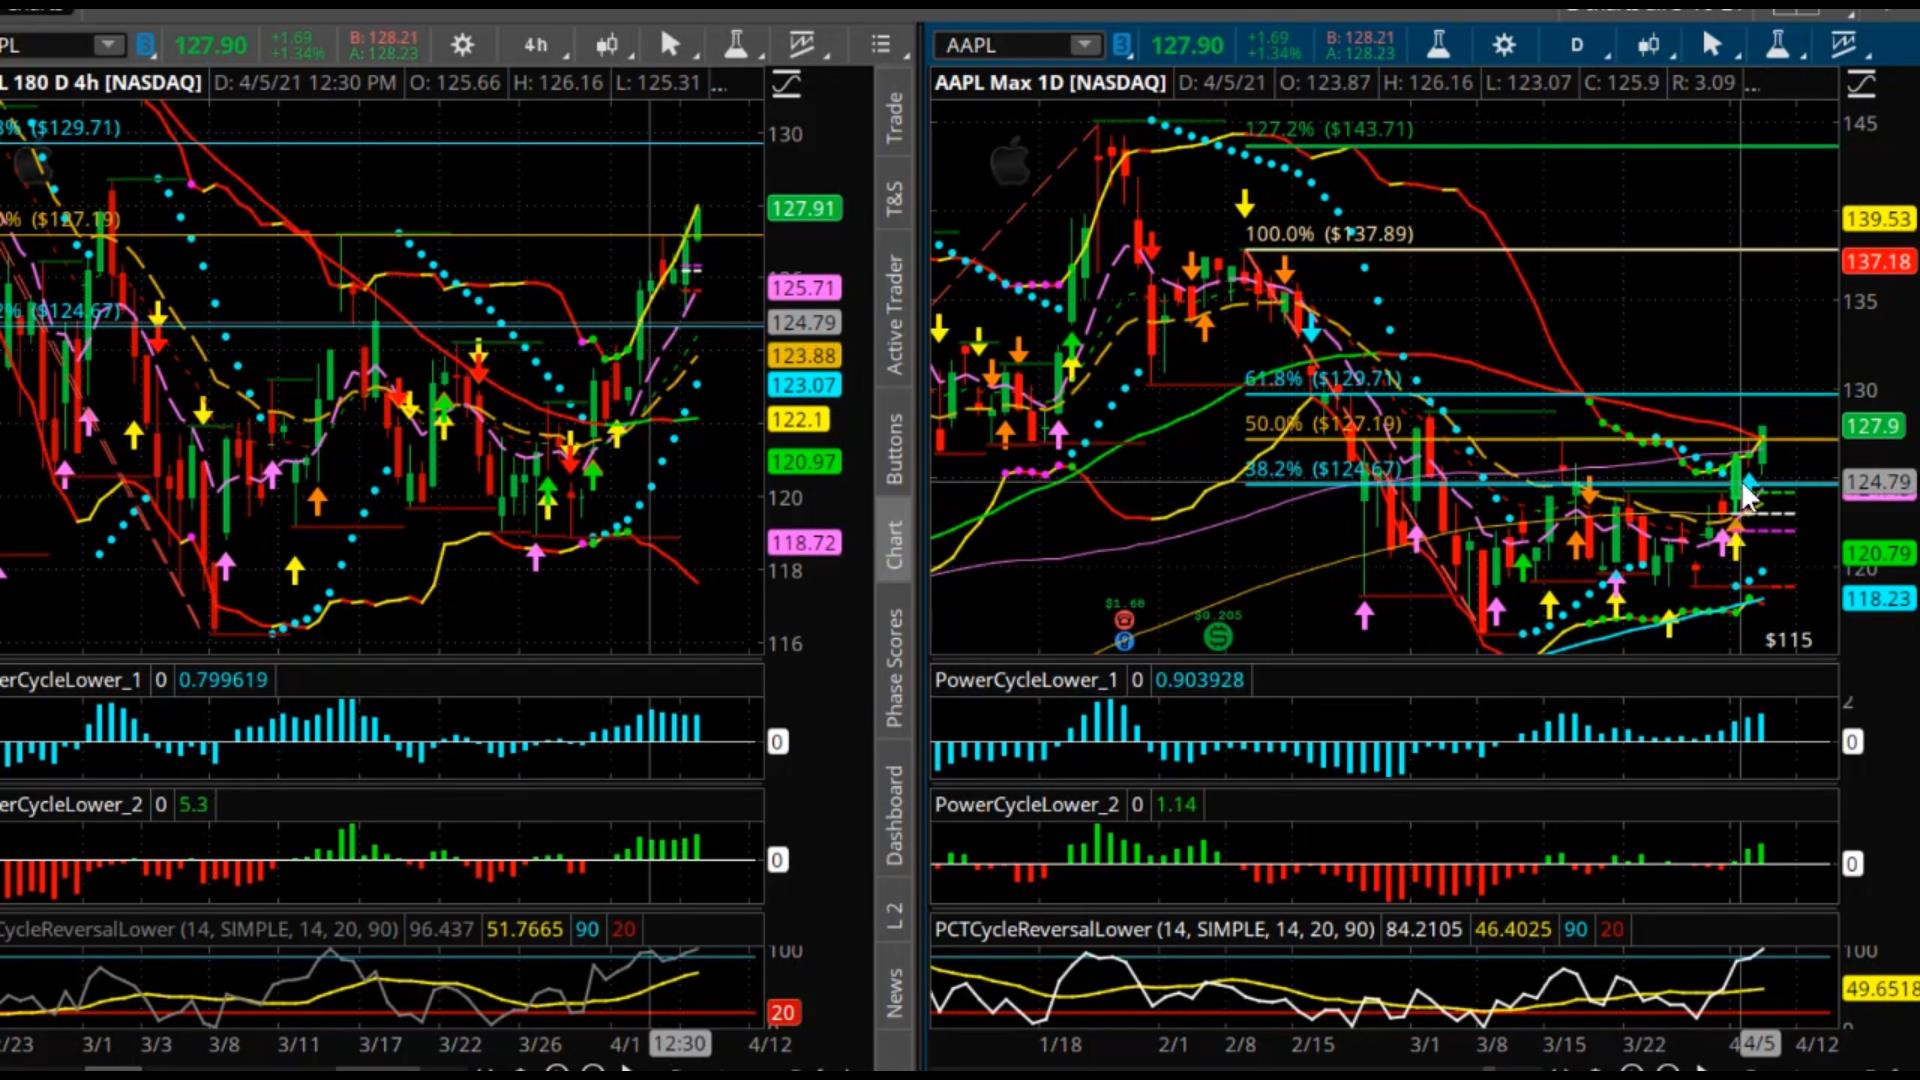
Task: Open D timeframe selector on right chart
Action: [x=1578, y=45]
